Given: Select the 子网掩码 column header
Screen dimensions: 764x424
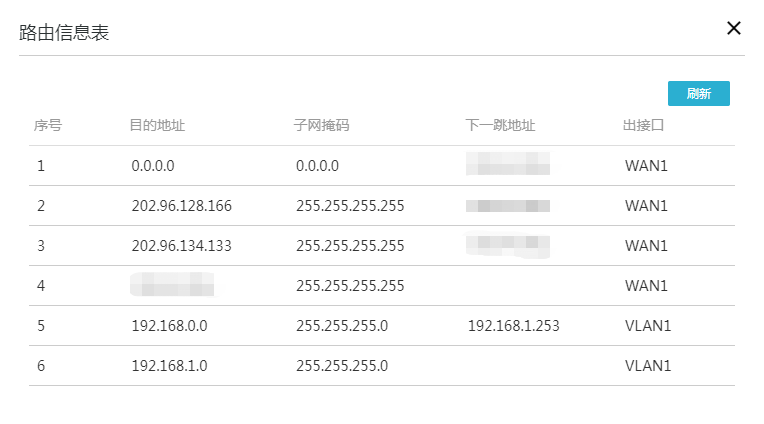Looking at the screenshot, I should (x=322, y=126).
